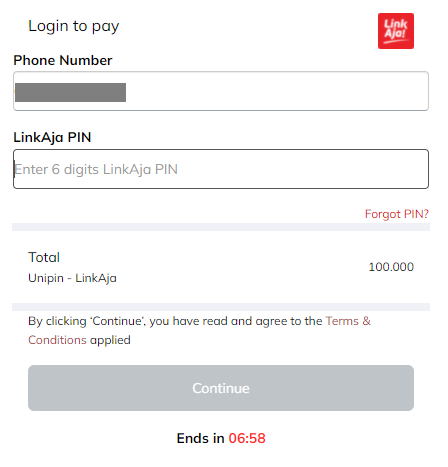Click the 'Phone Number' field label
448x467 pixels.
point(63,60)
